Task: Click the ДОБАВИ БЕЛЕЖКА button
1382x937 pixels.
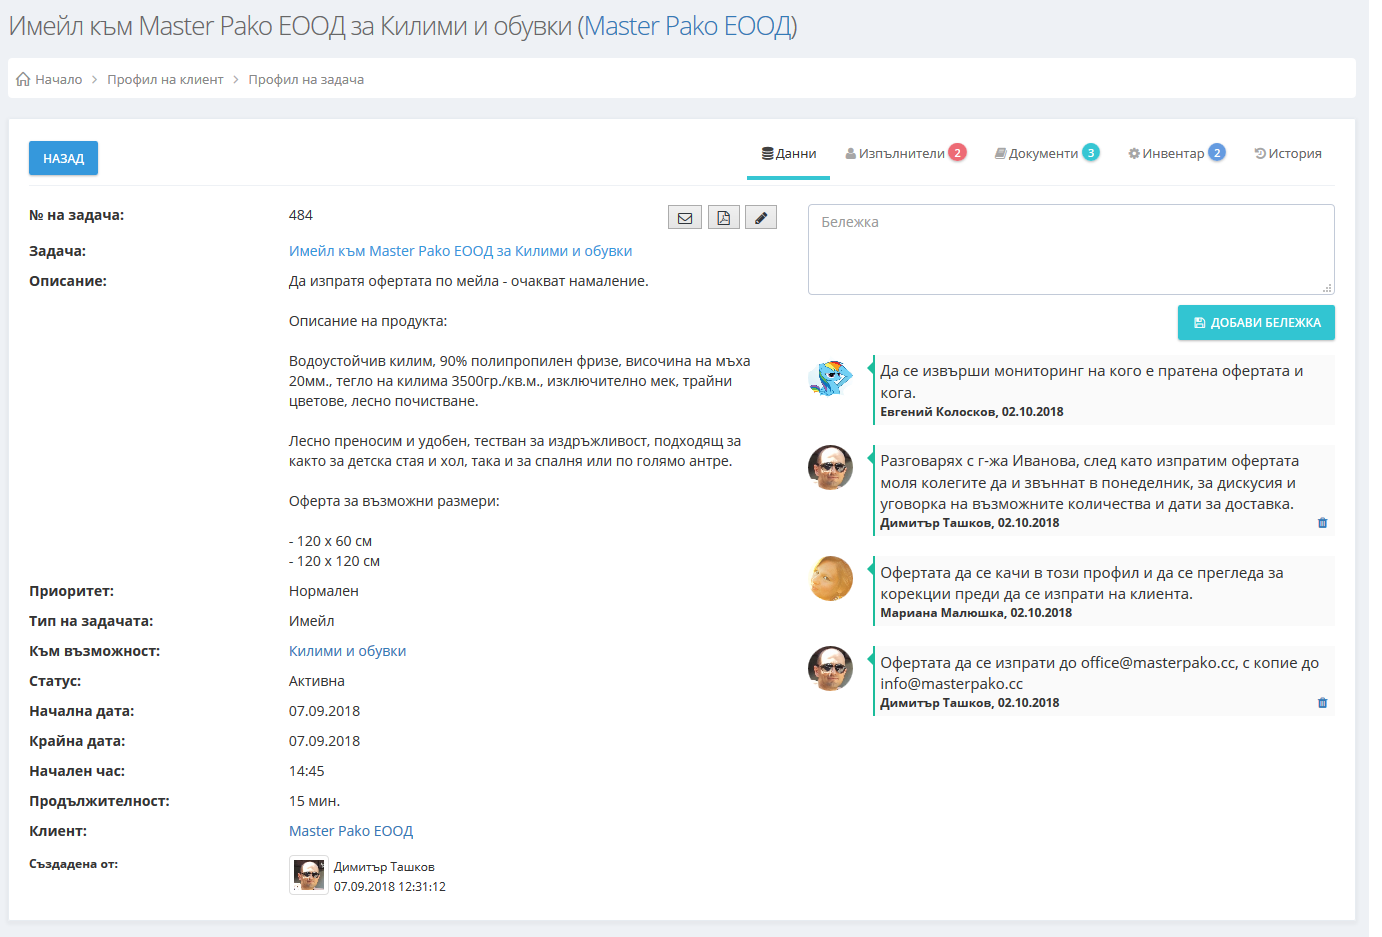Action: [x=1256, y=322]
